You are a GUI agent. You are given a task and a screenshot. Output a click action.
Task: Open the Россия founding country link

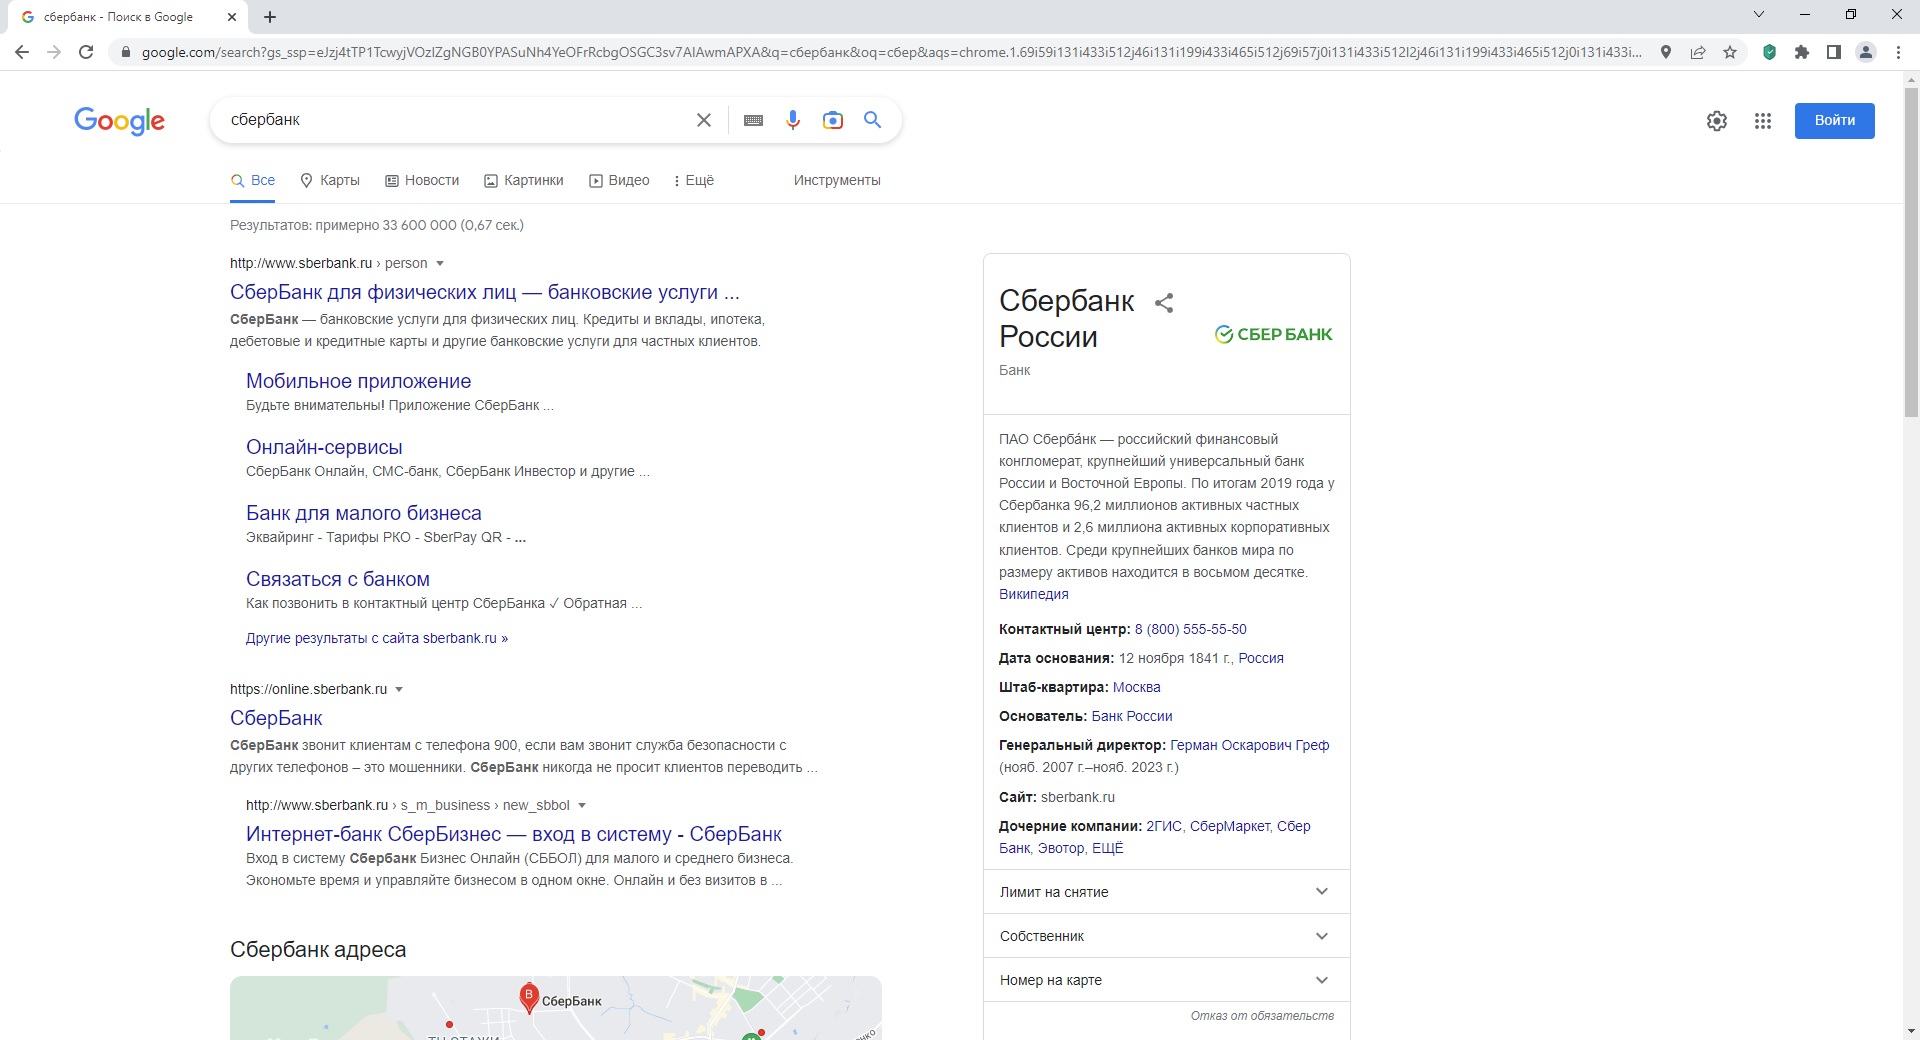click(x=1261, y=658)
